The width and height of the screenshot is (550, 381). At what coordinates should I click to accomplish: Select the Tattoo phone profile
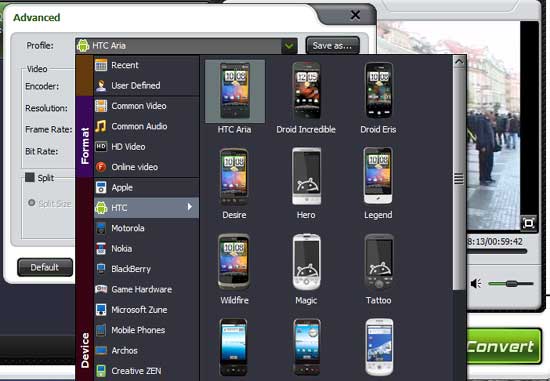tap(378, 268)
